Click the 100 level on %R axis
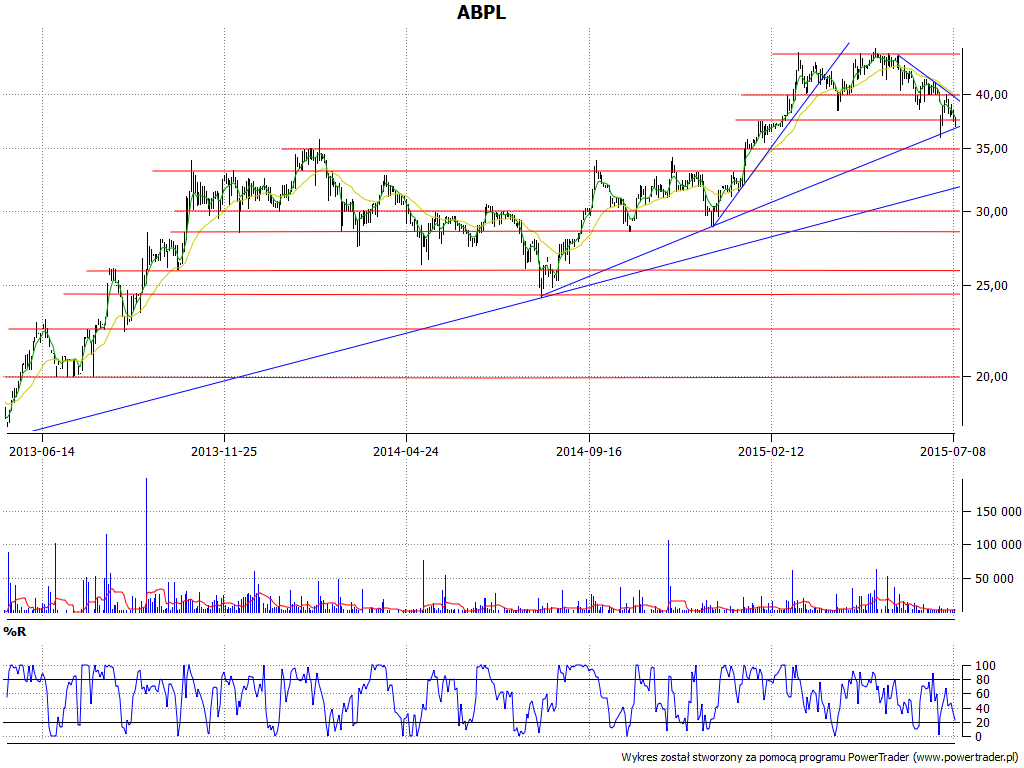This screenshot has width=1024, height=768. [985, 666]
